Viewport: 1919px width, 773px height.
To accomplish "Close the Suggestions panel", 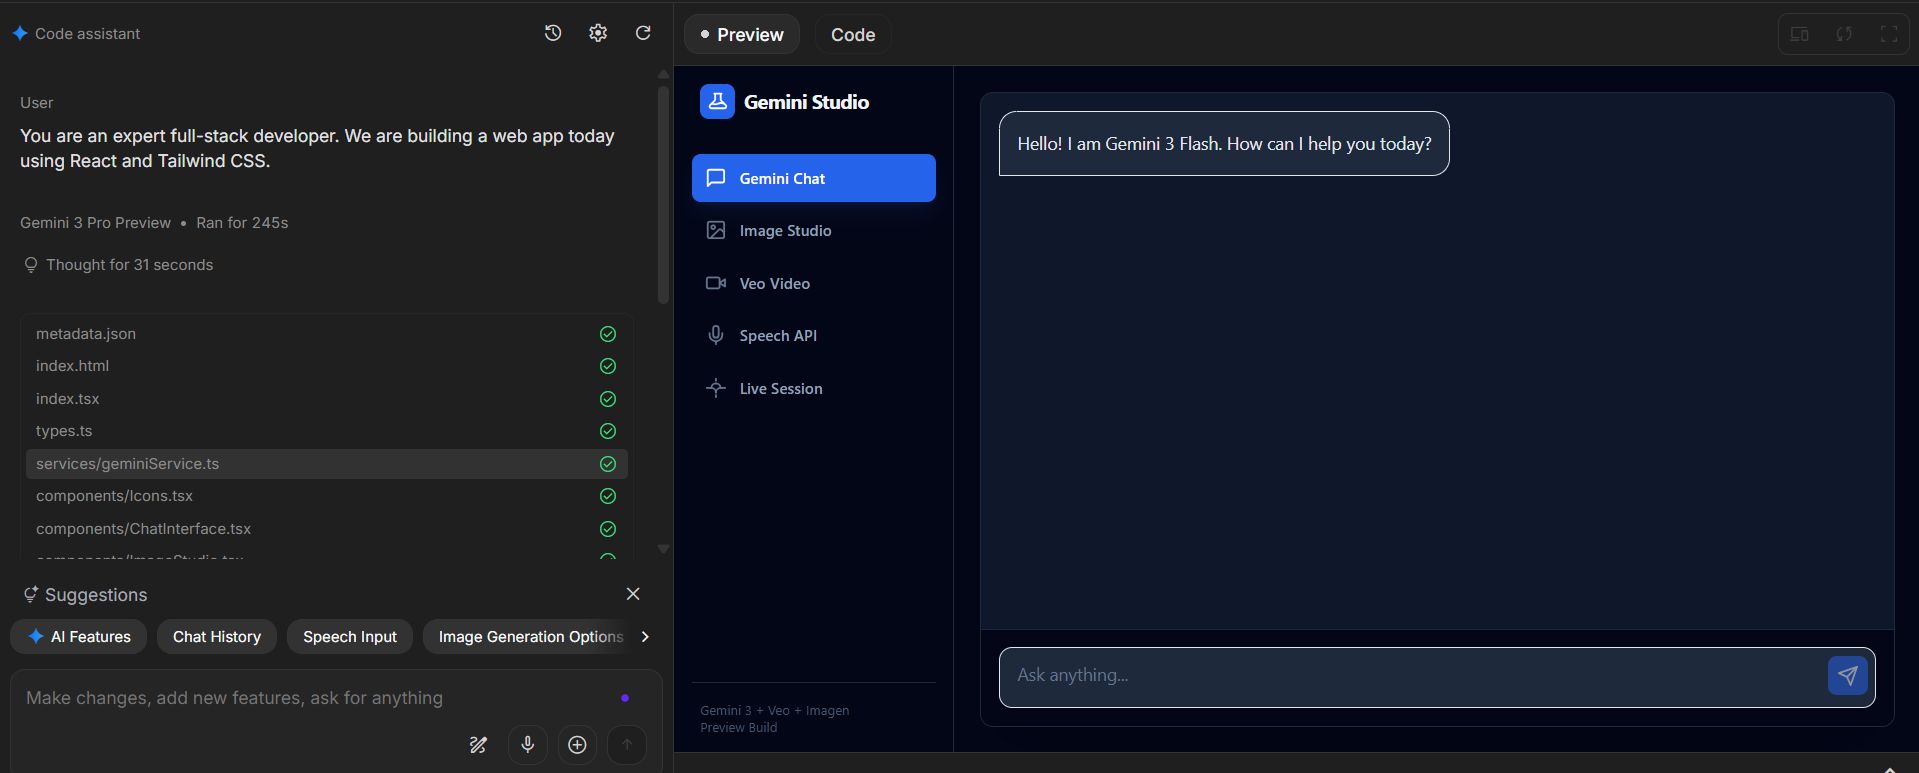I will tap(633, 594).
